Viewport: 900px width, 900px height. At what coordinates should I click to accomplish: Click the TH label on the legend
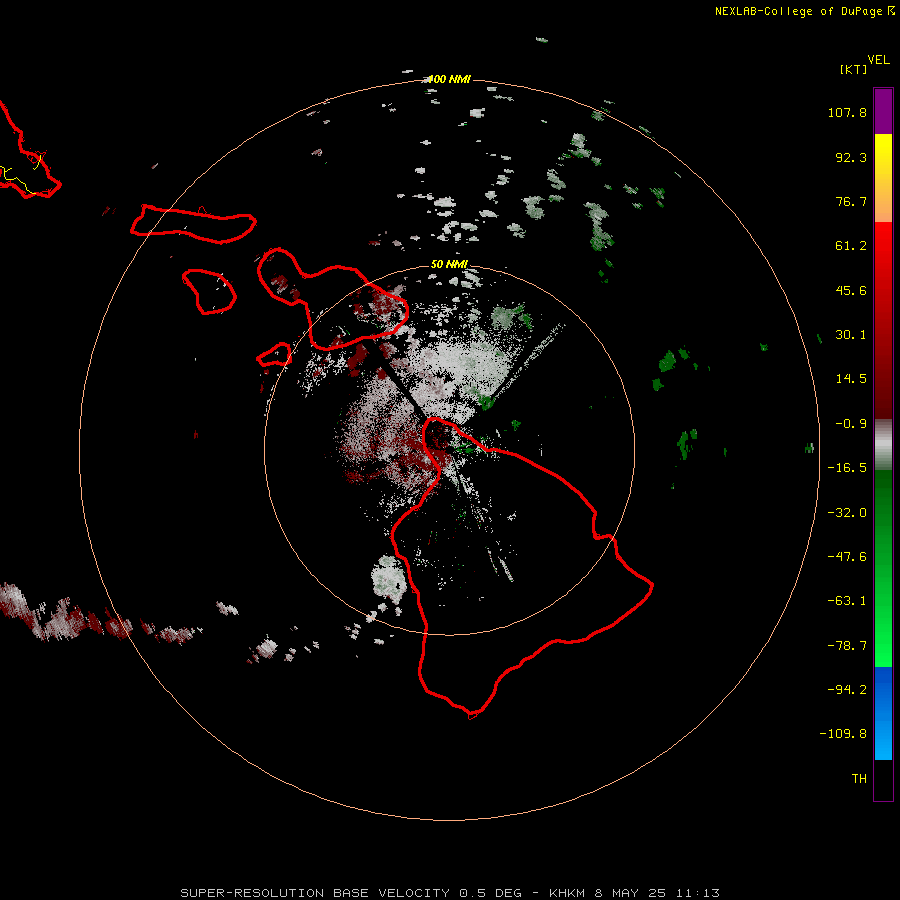[859, 779]
